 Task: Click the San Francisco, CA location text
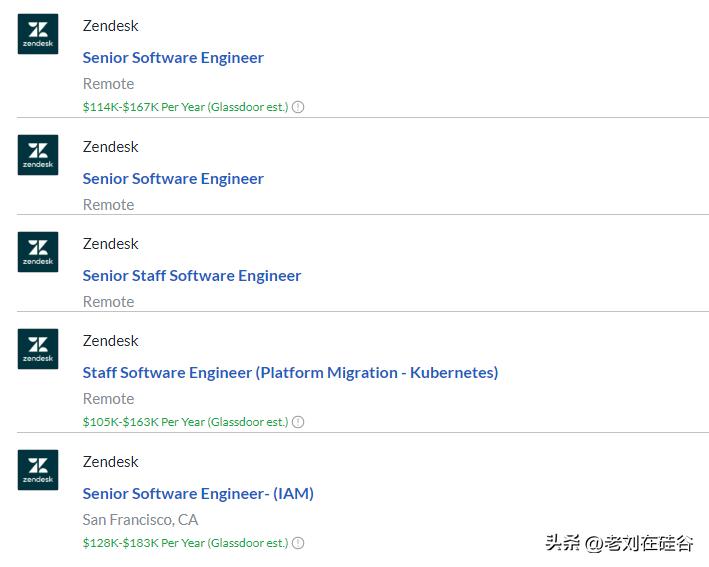coord(140,520)
